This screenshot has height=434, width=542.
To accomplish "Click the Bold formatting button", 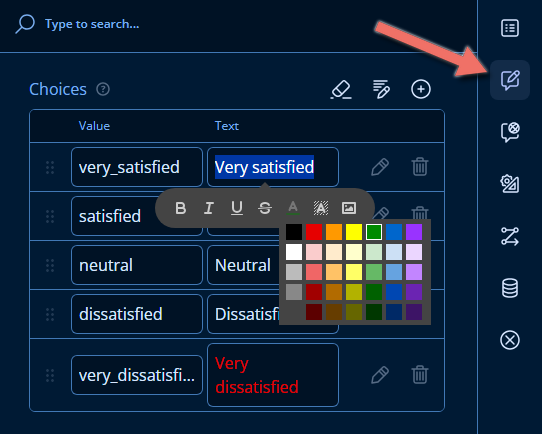I will point(180,208).
